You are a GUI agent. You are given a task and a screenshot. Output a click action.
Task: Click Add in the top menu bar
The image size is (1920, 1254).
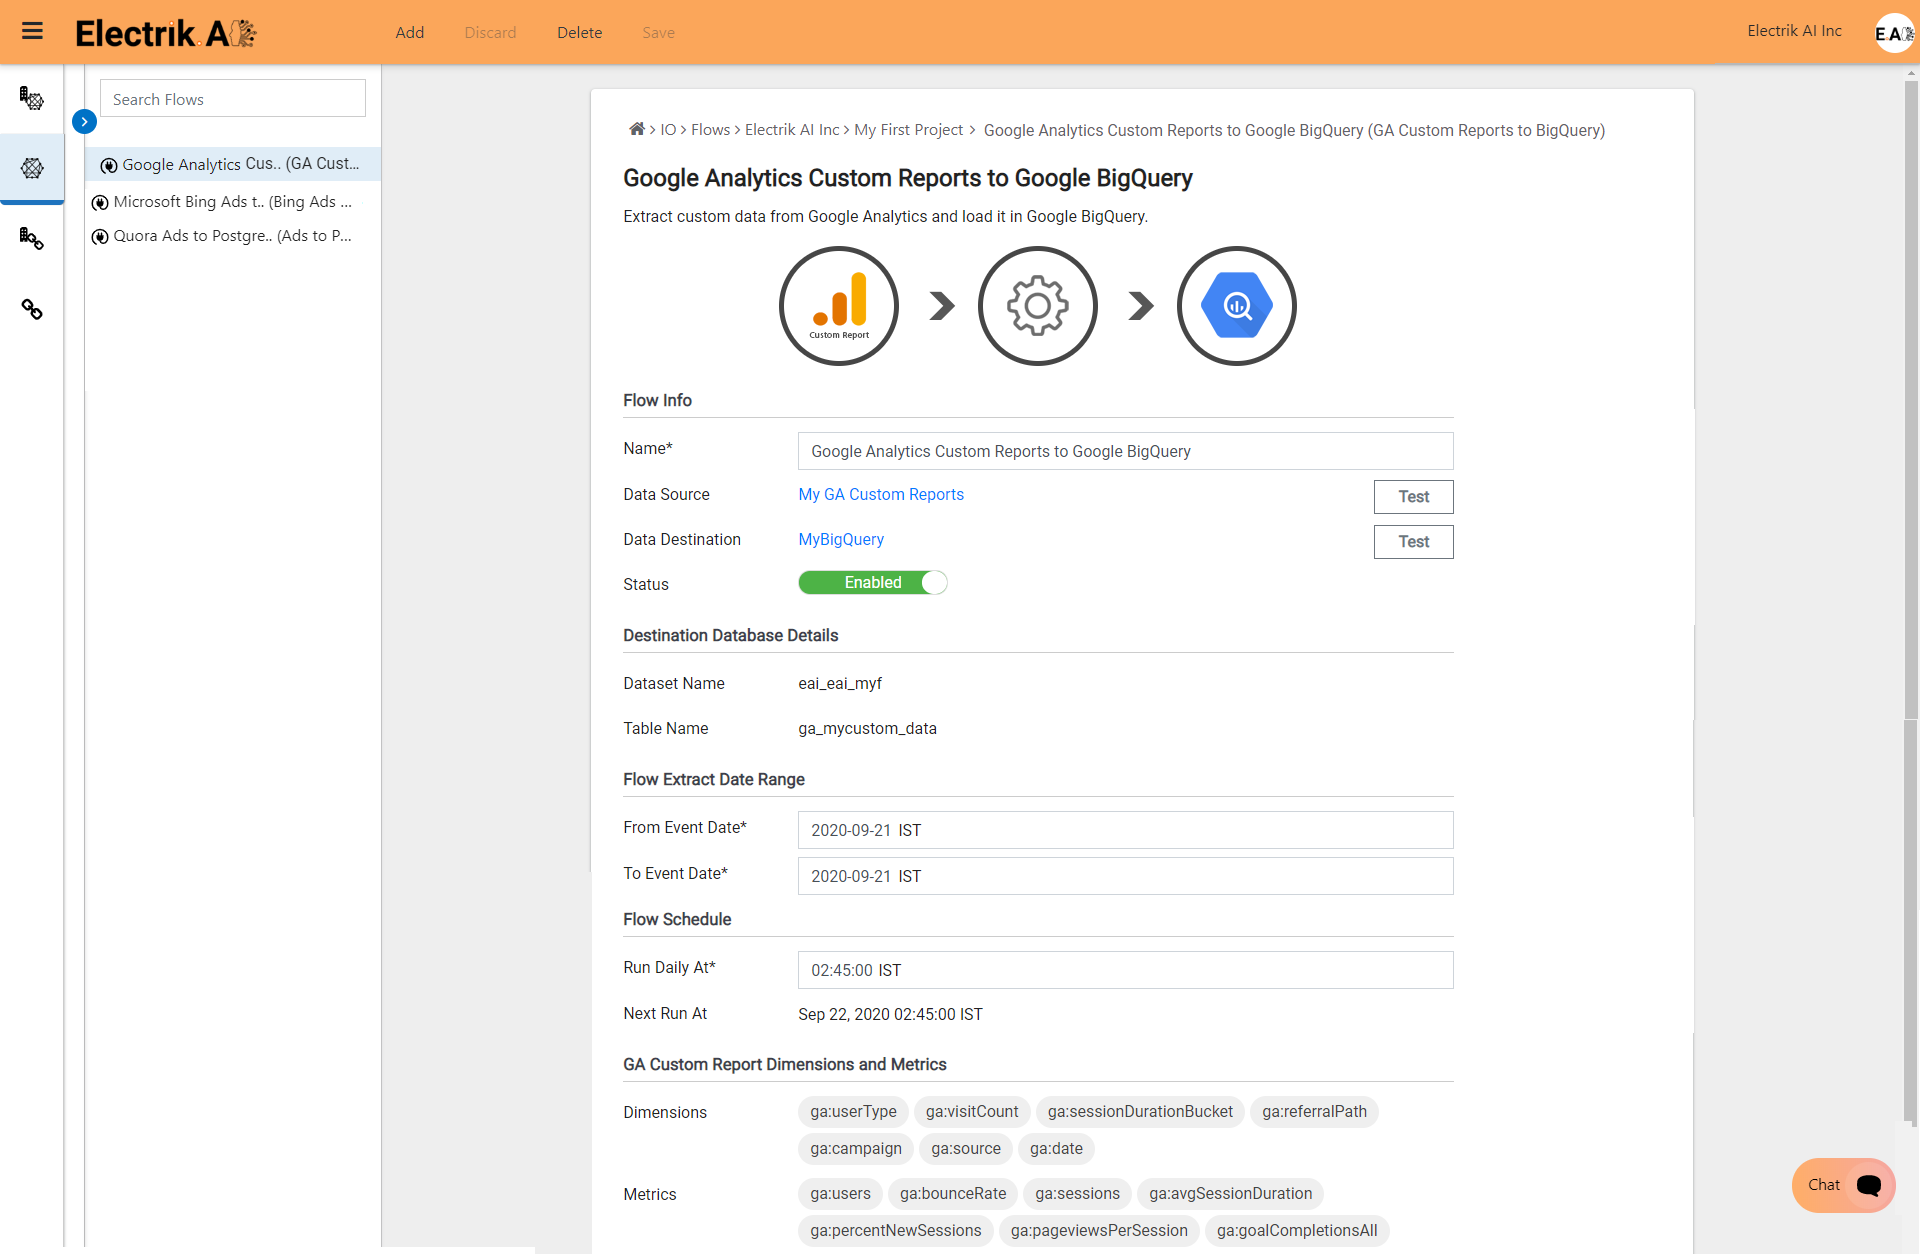coord(410,32)
